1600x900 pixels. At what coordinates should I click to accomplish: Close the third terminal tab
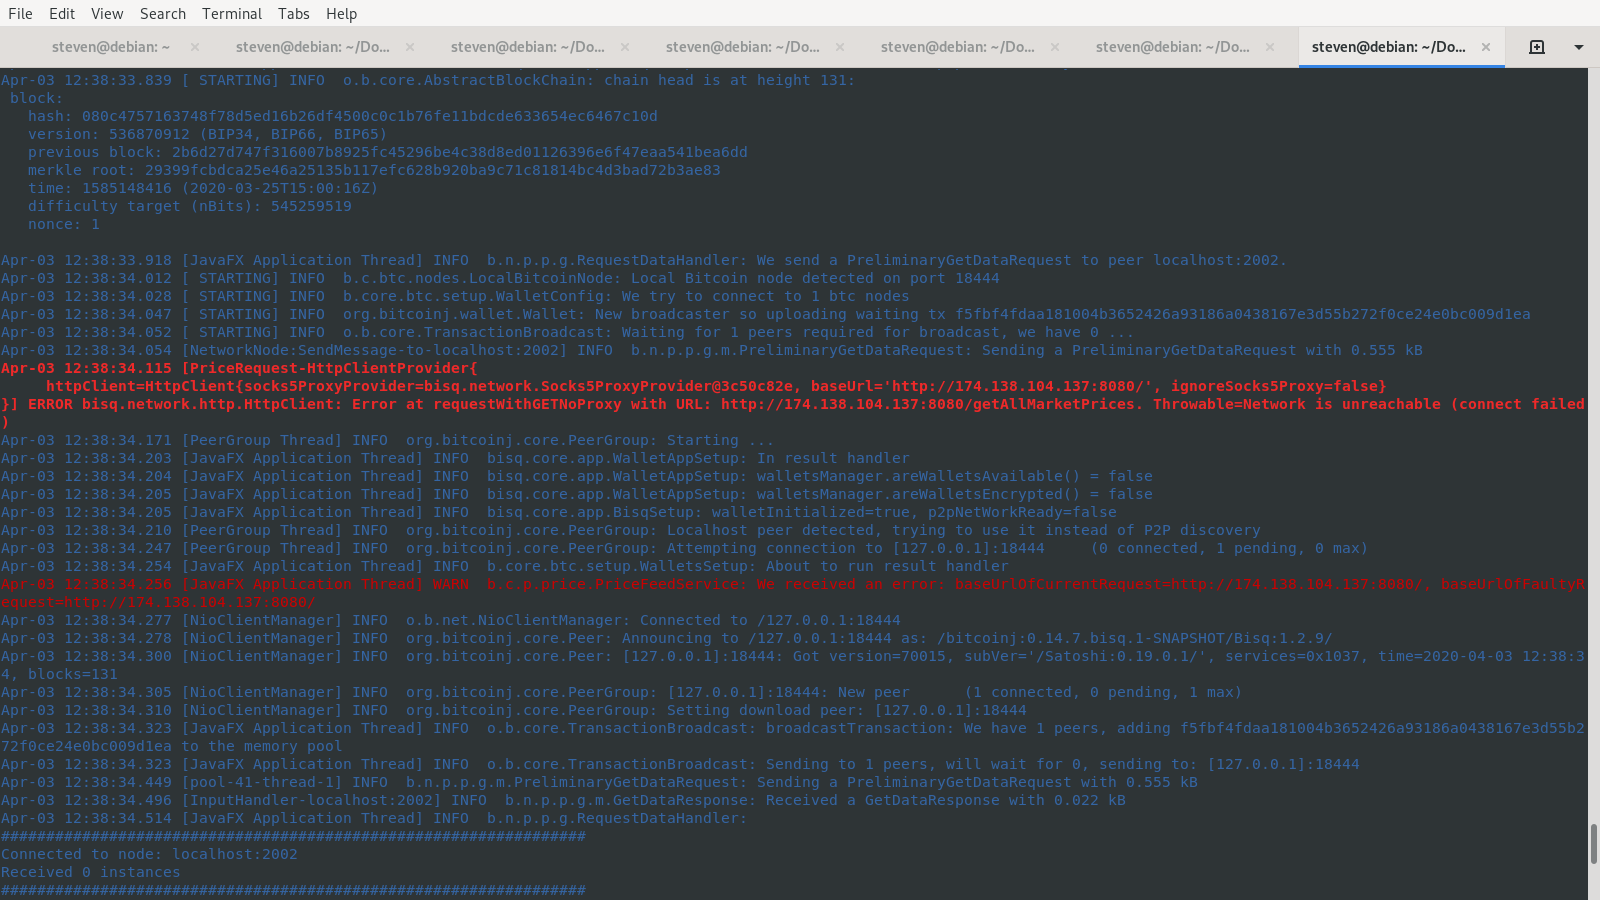tap(625, 47)
